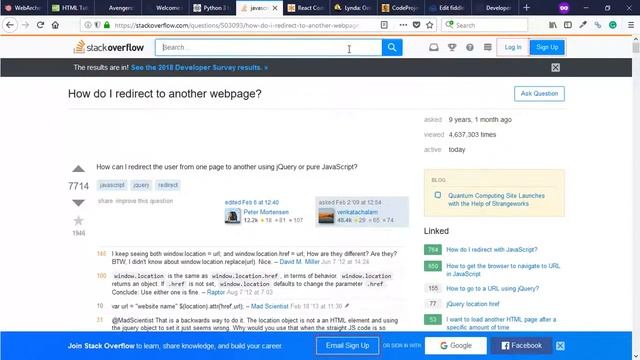Open the Quantum Computing Site Launches blog link
This screenshot has height=360, width=640.
coord(496,200)
